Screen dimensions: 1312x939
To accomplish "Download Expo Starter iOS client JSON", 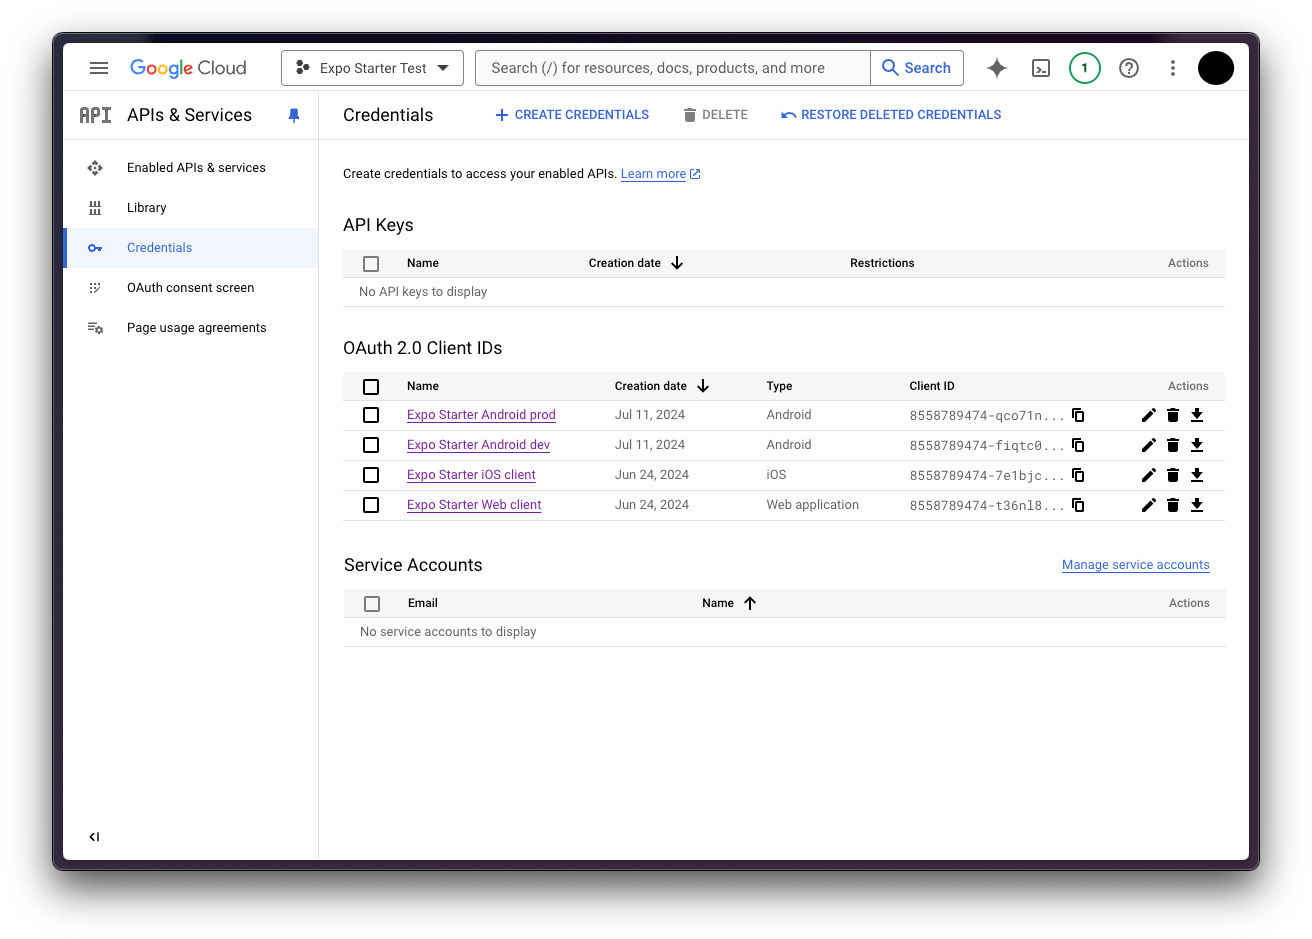I will (1197, 475).
